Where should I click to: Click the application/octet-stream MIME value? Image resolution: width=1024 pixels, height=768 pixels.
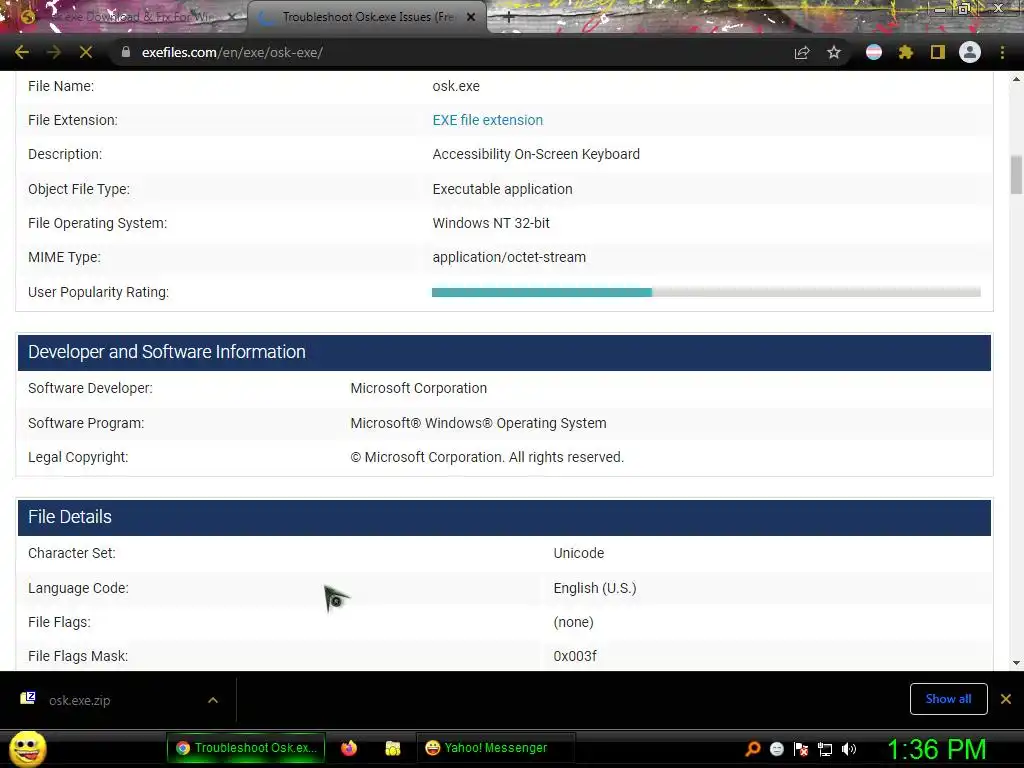coord(509,257)
